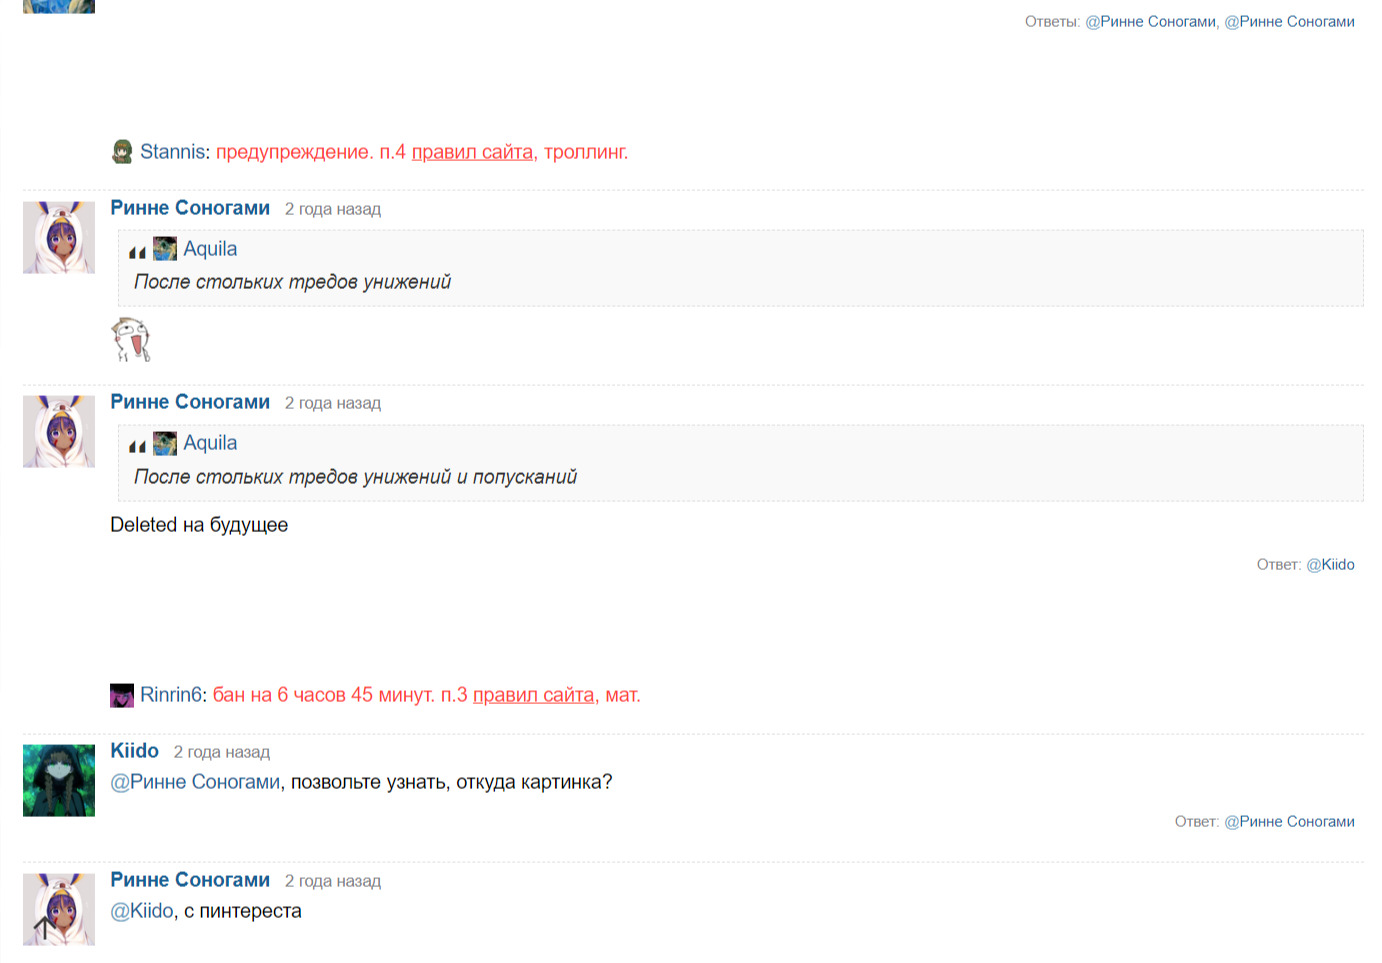Click the laughing emoticon sticker
Screen dimensions: 1382x963
click(x=130, y=339)
